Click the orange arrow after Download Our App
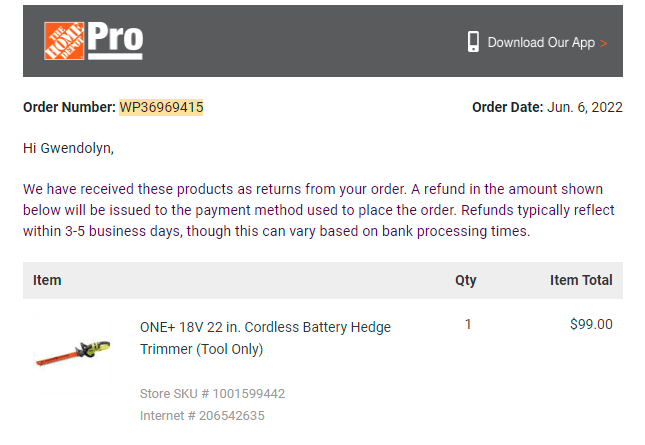The width and height of the screenshot is (645, 445). (603, 43)
